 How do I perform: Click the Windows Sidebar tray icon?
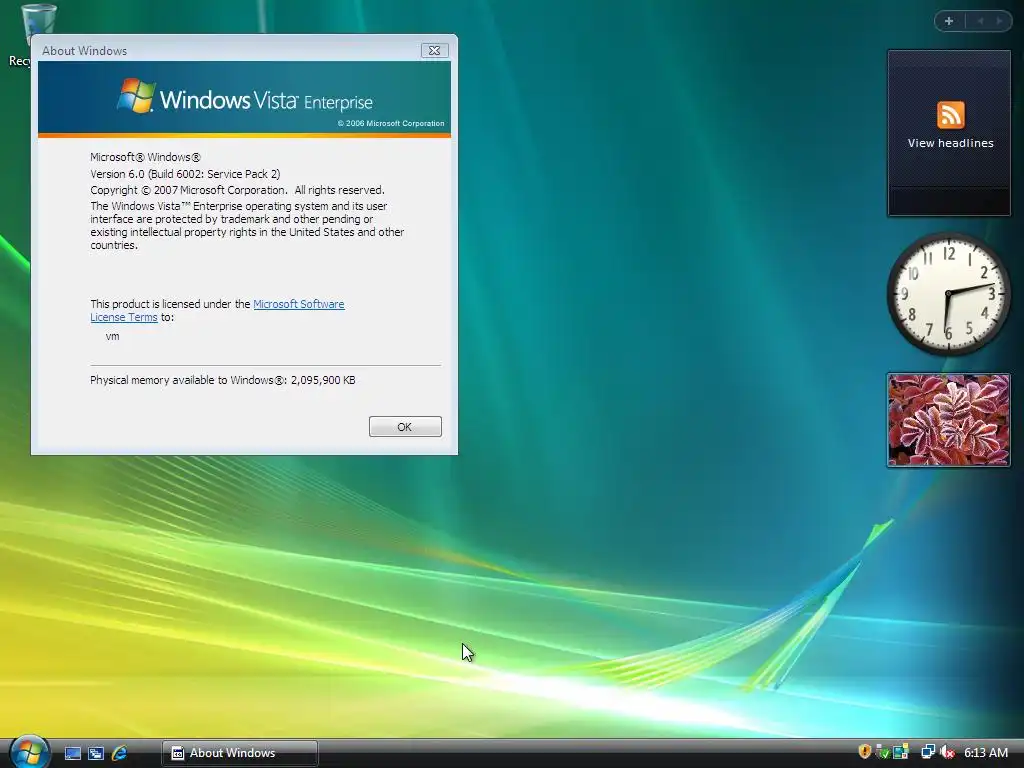click(901, 752)
